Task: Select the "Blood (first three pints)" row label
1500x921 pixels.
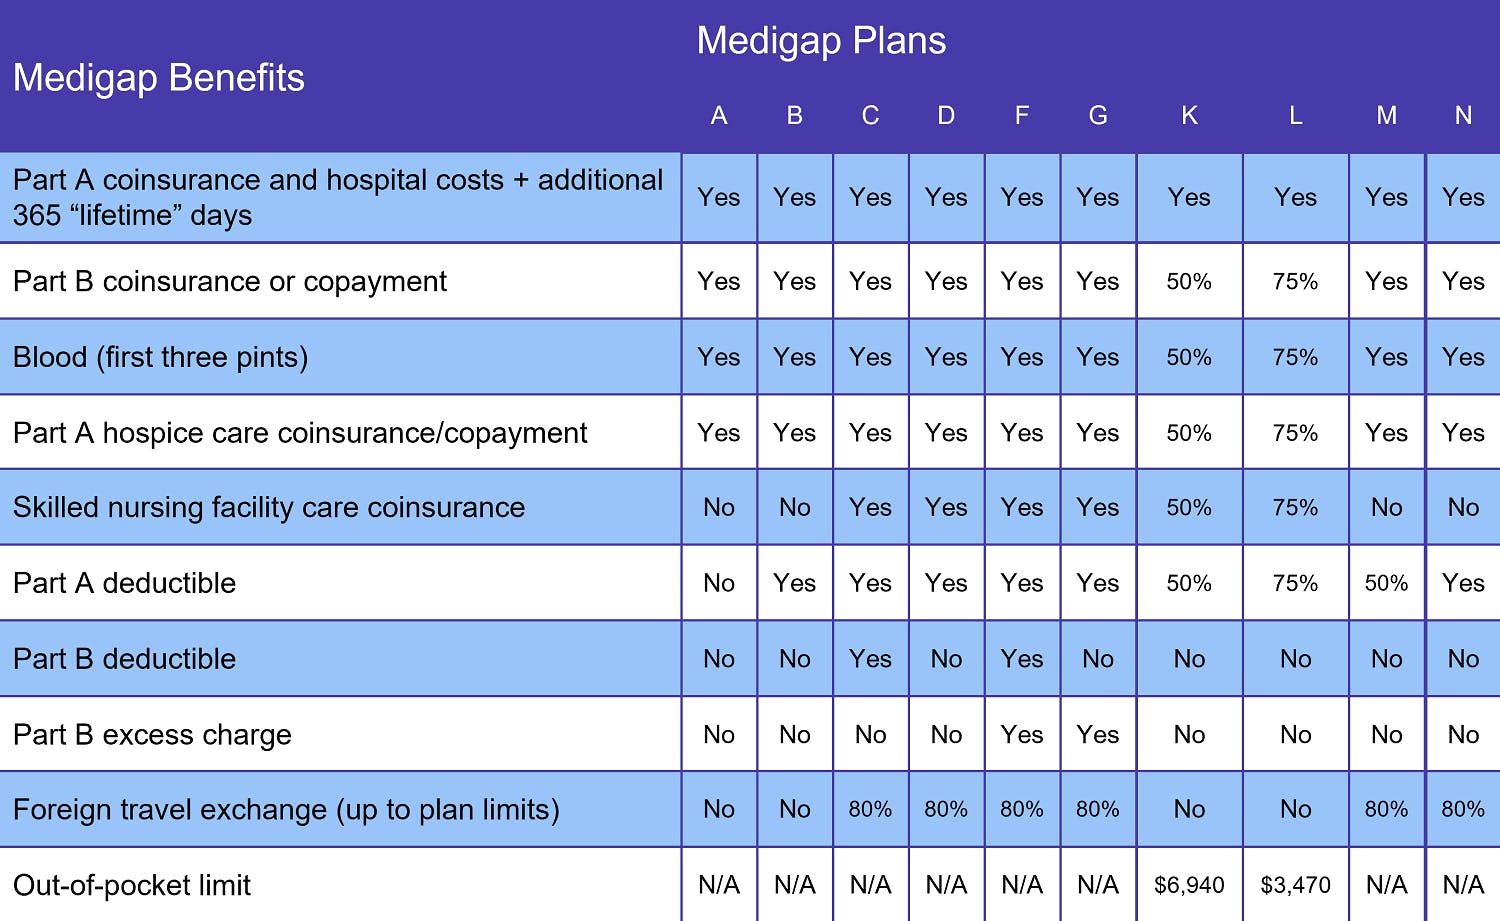Action: [160, 357]
